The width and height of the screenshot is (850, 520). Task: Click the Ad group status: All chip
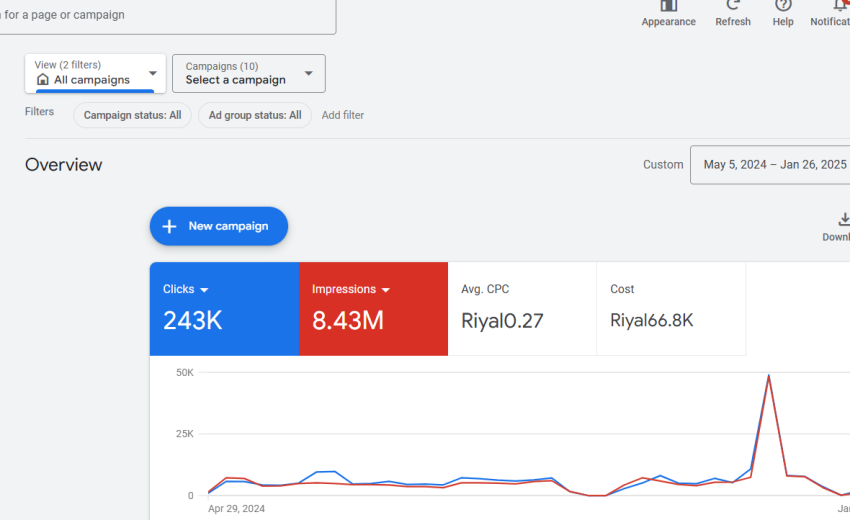[x=255, y=115]
